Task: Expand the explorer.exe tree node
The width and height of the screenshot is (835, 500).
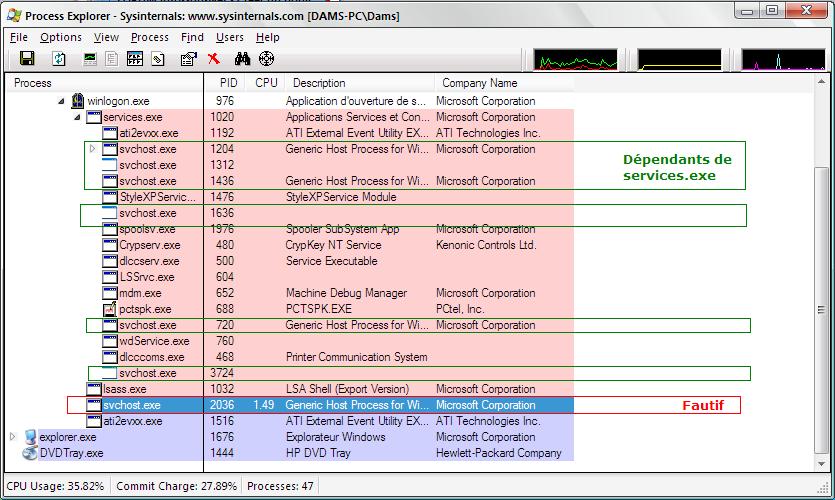Action: pos(12,437)
